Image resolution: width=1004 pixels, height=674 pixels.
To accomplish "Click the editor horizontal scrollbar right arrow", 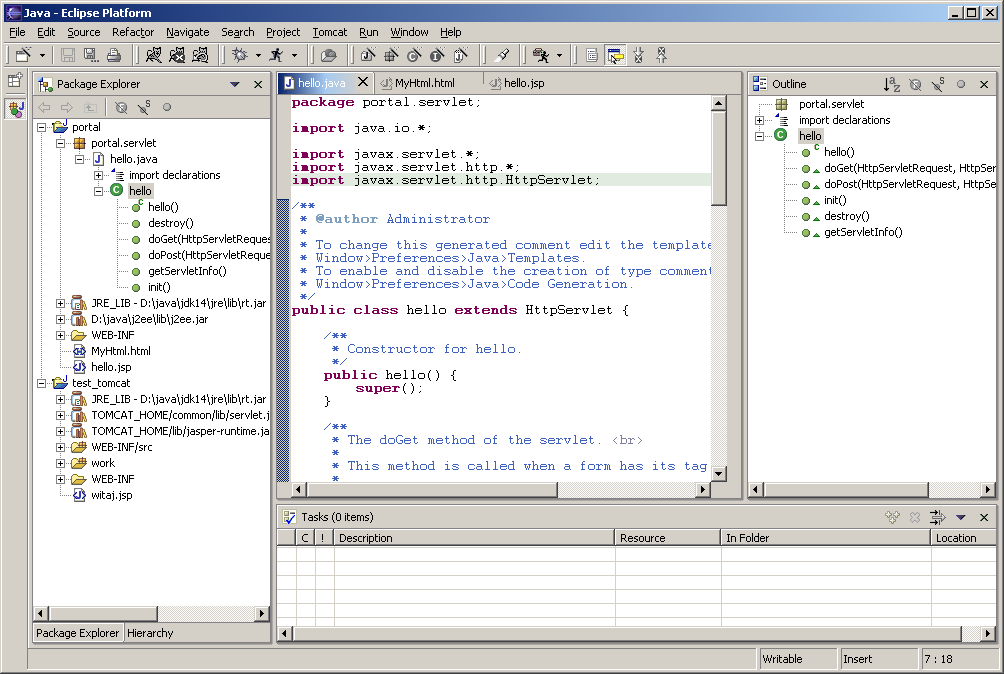I will click(x=703, y=490).
